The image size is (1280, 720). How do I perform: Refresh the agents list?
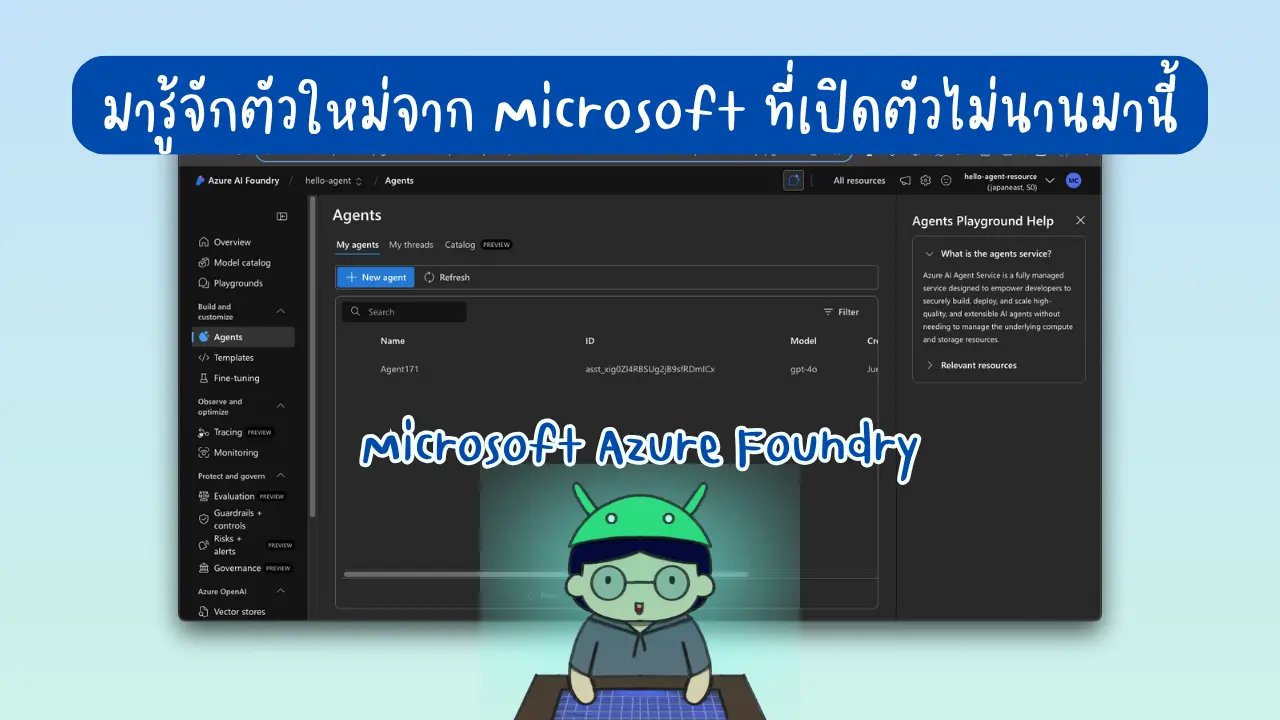click(x=447, y=277)
